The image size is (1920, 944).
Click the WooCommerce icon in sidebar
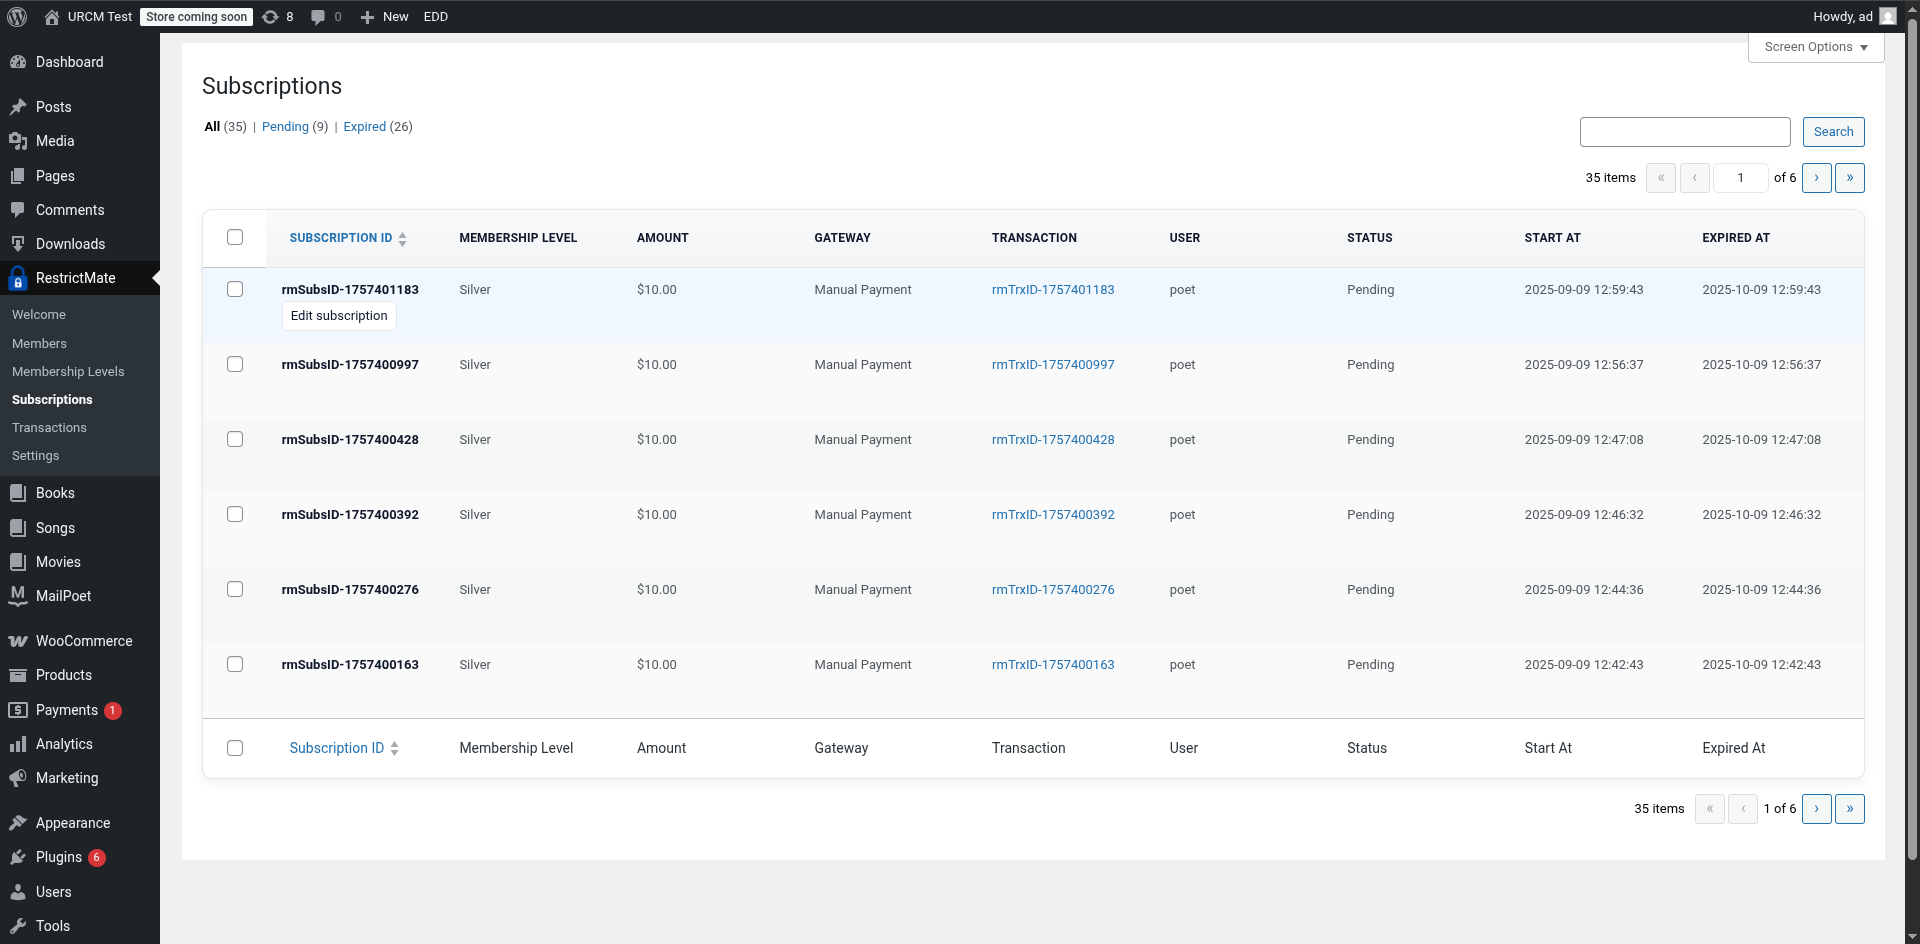[x=18, y=641]
